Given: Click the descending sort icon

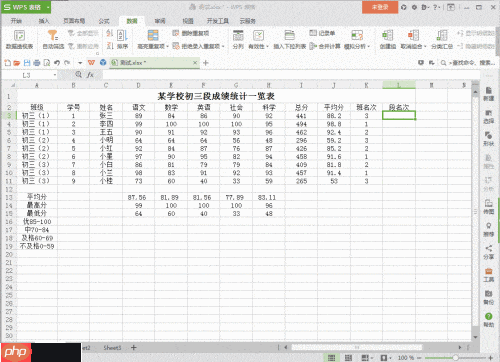Looking at the screenshot, I should 110,45.
